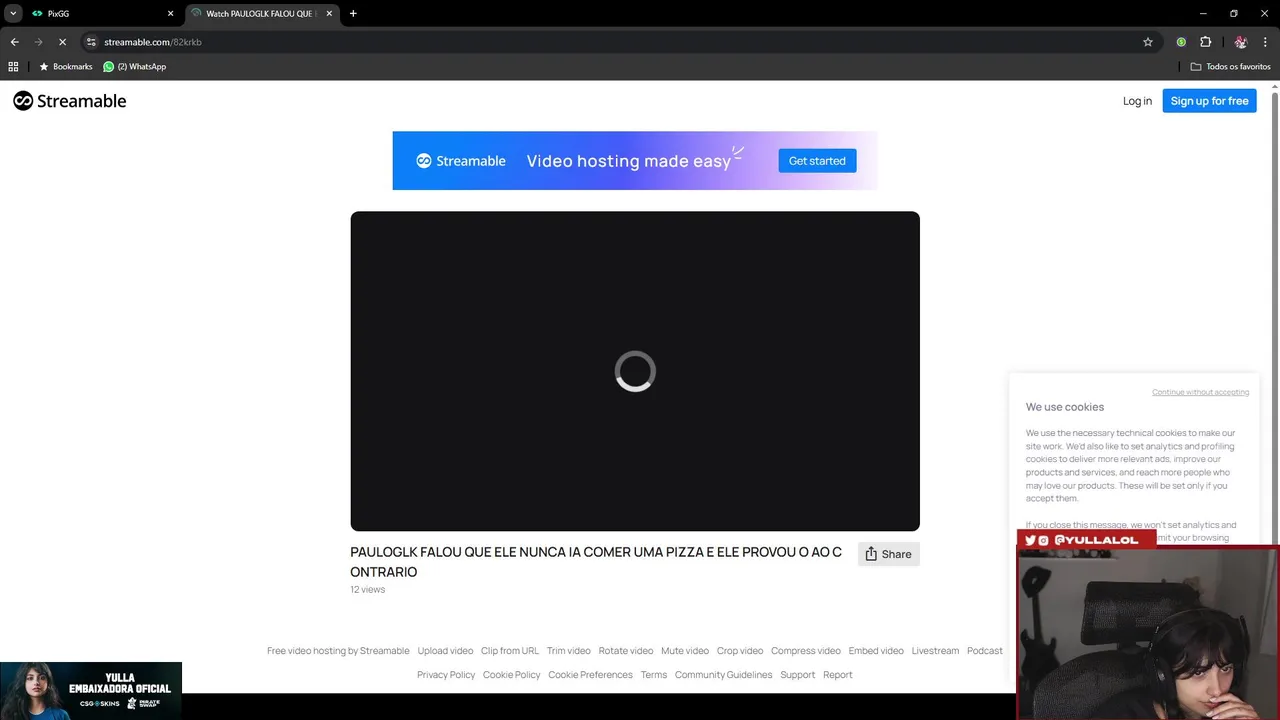Click the 12 views text
Viewport: 1280px width, 720px height.
[x=367, y=590]
